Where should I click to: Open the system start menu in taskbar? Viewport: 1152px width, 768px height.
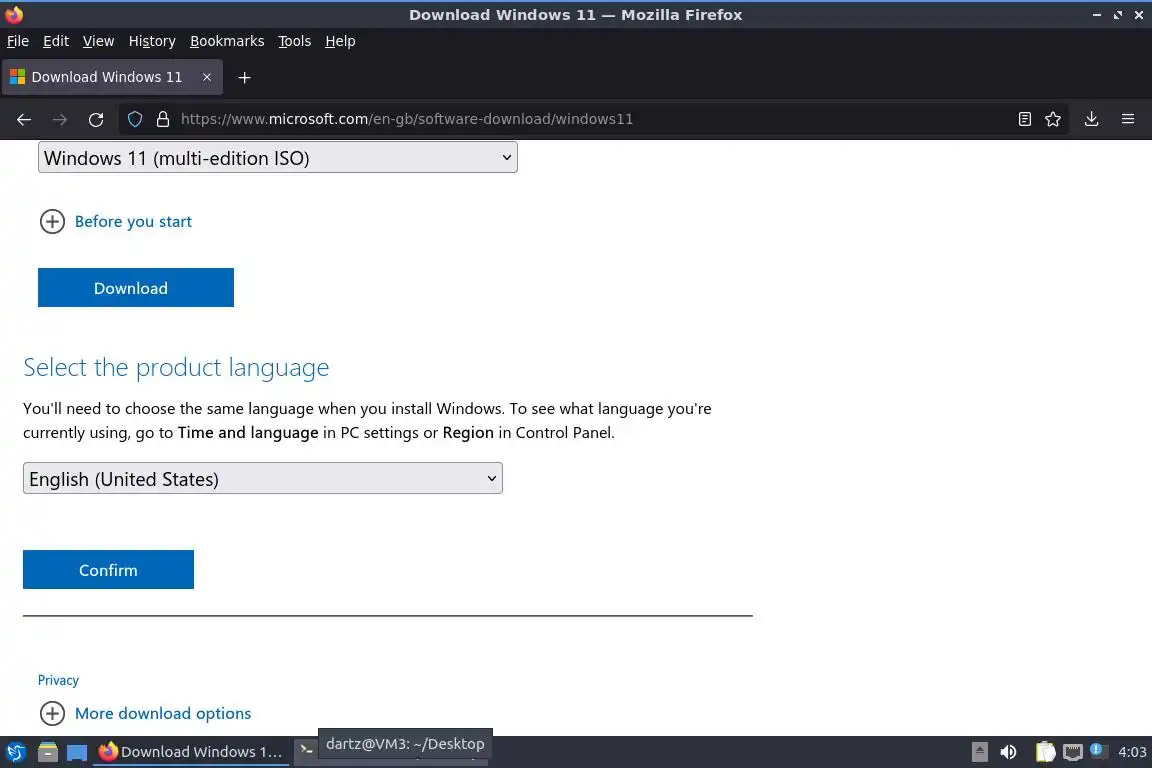click(15, 752)
